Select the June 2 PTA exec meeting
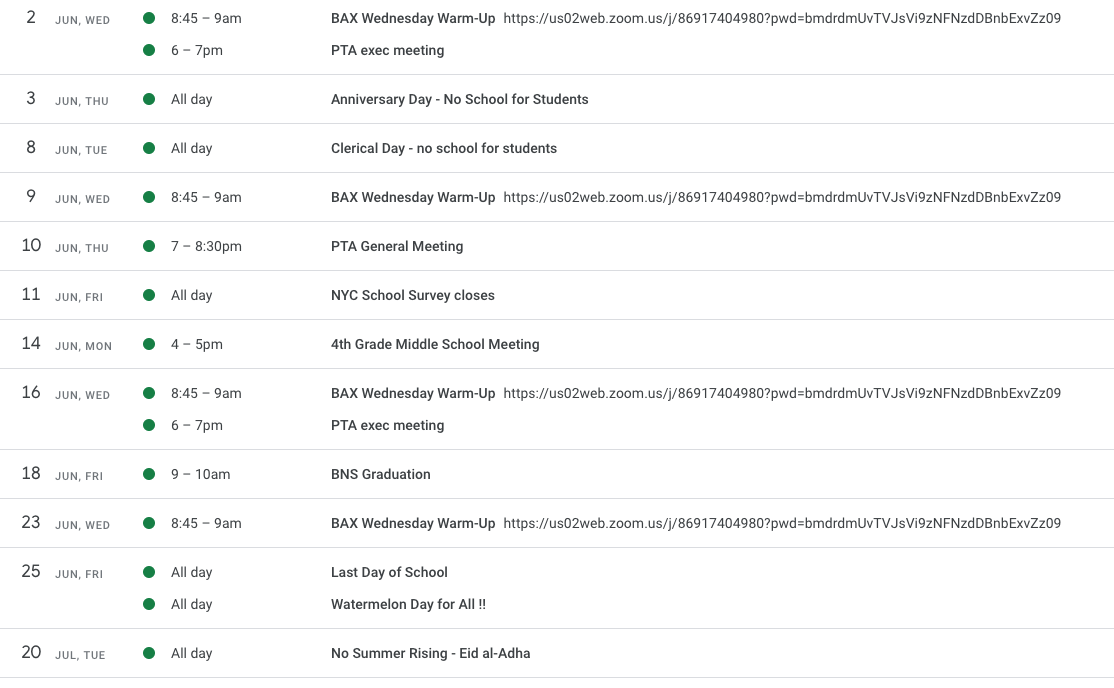 pos(387,50)
